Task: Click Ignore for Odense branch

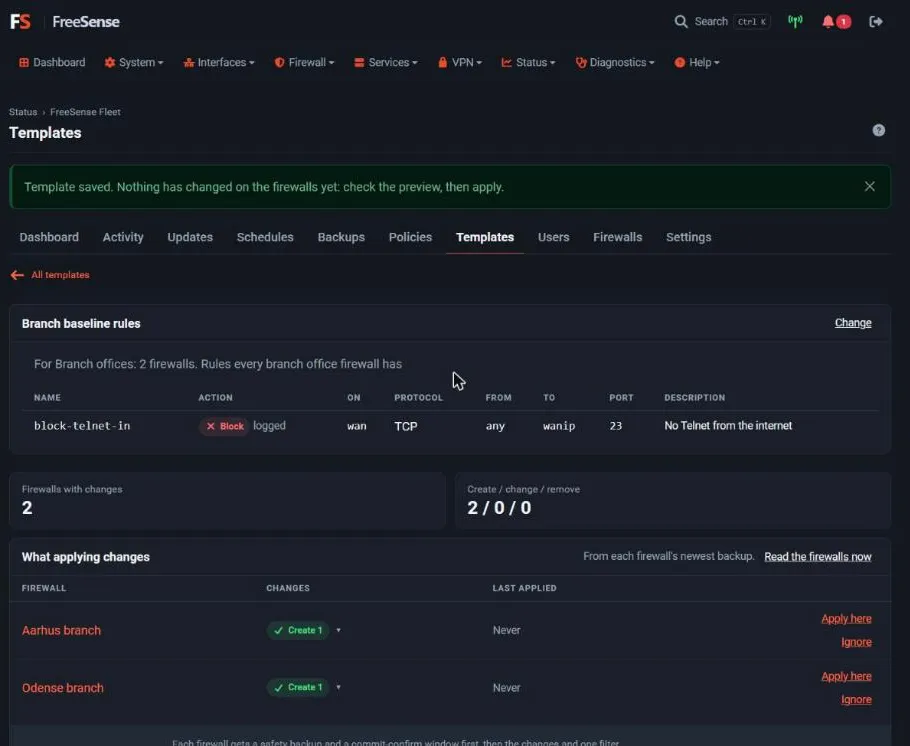Action: pos(857,700)
